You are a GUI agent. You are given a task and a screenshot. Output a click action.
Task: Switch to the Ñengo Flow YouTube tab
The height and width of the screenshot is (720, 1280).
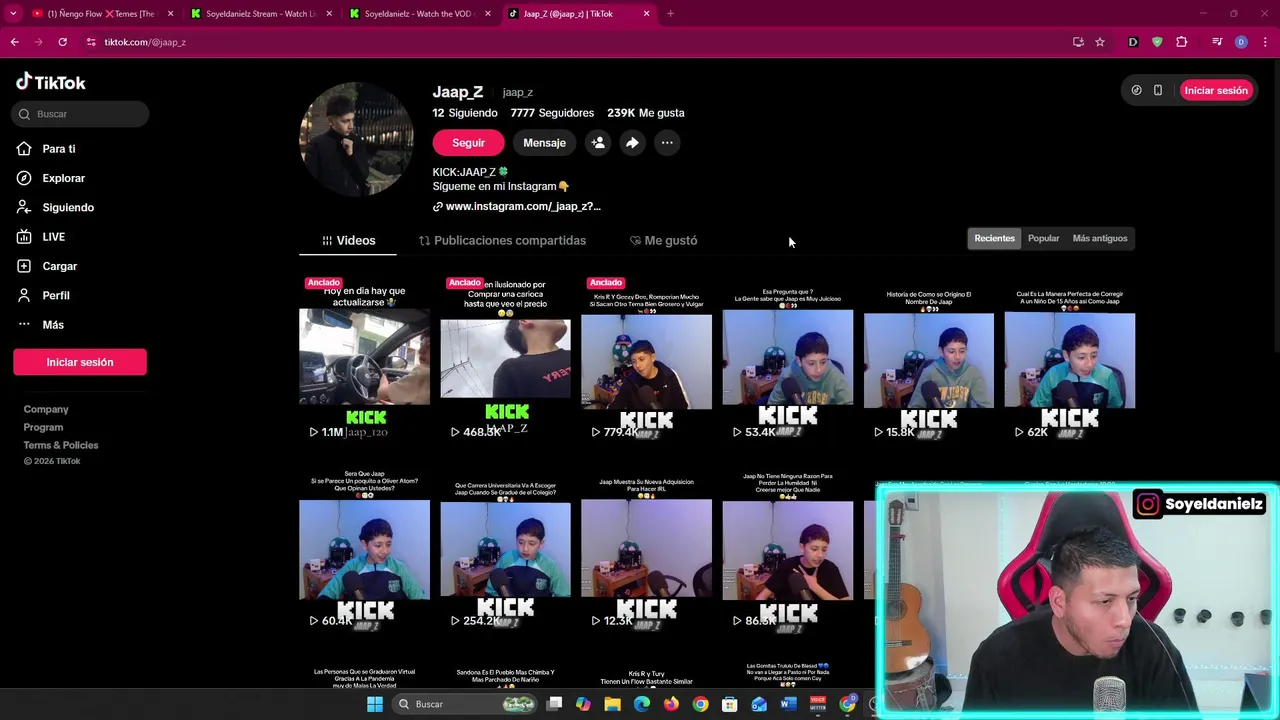coord(102,14)
